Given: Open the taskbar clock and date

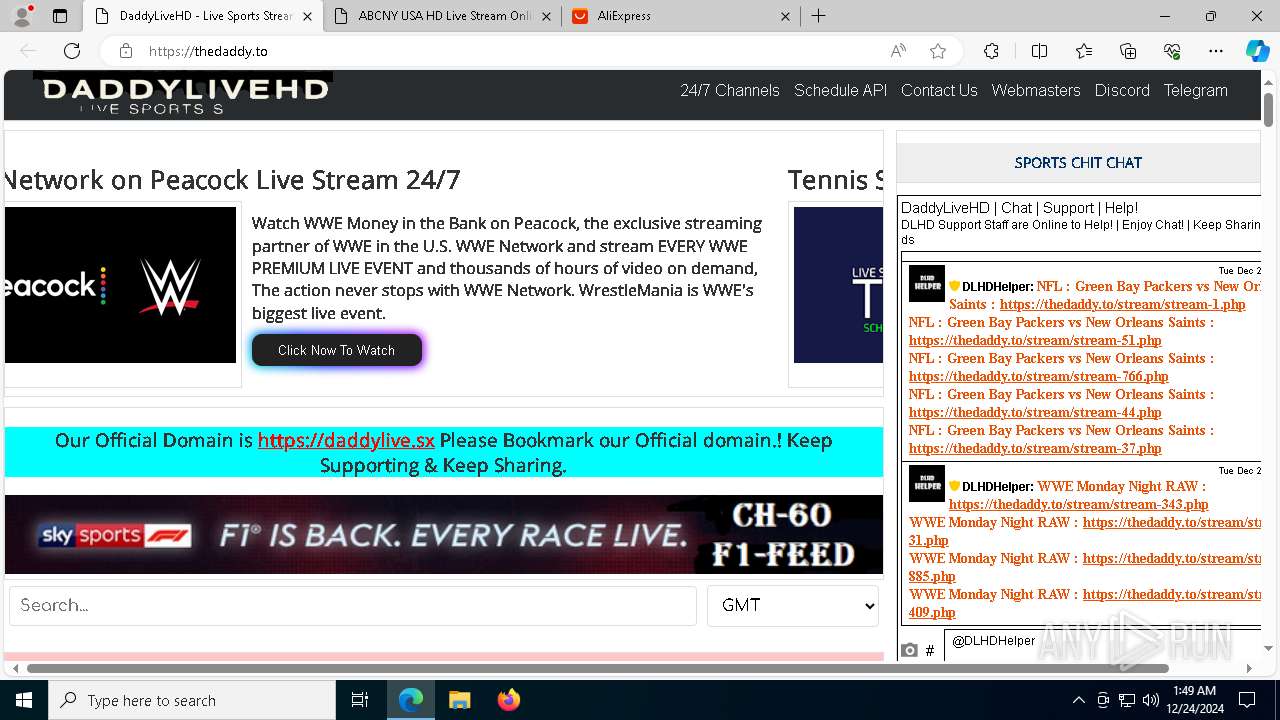Looking at the screenshot, I should click(1194, 700).
